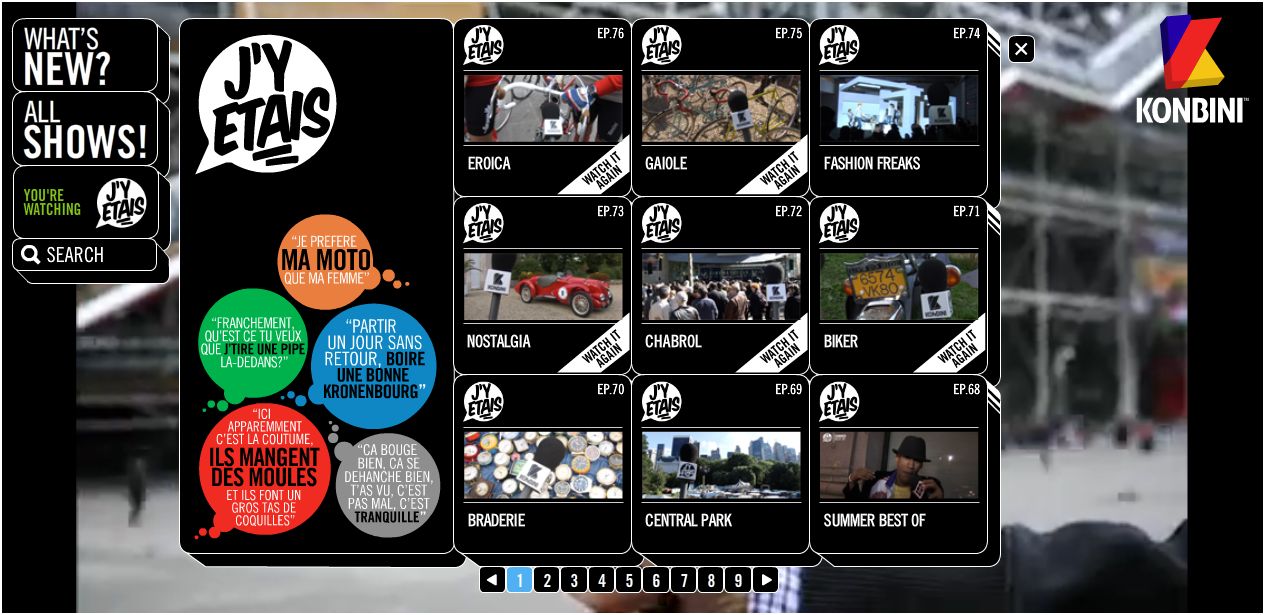Open the Braderie episode thumbnail
This screenshot has width=1265, height=615.
click(x=543, y=465)
